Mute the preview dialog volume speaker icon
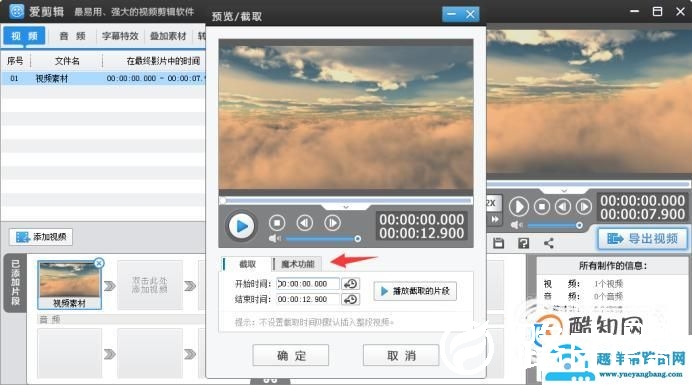 pyautogui.click(x=274, y=238)
